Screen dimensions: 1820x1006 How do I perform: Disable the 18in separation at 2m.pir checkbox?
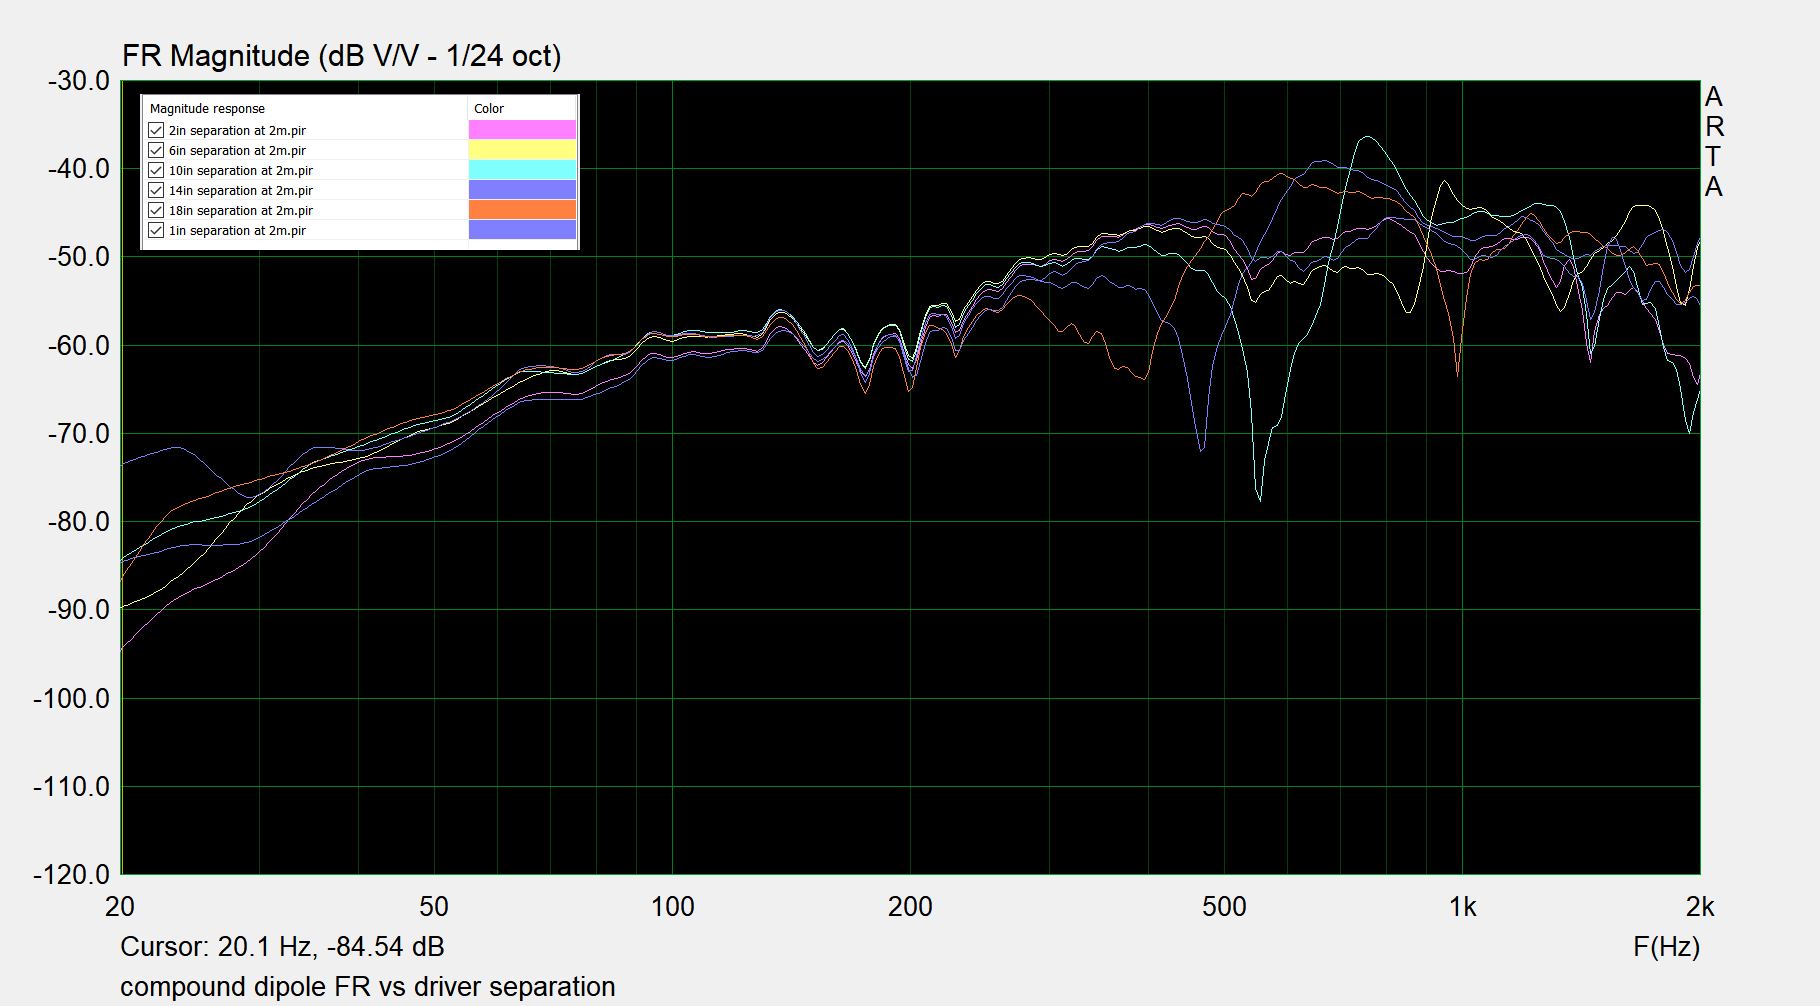pos(156,210)
